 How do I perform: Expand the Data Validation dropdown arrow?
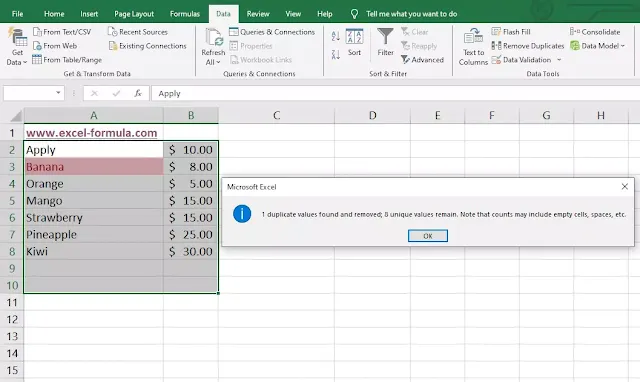(x=559, y=60)
